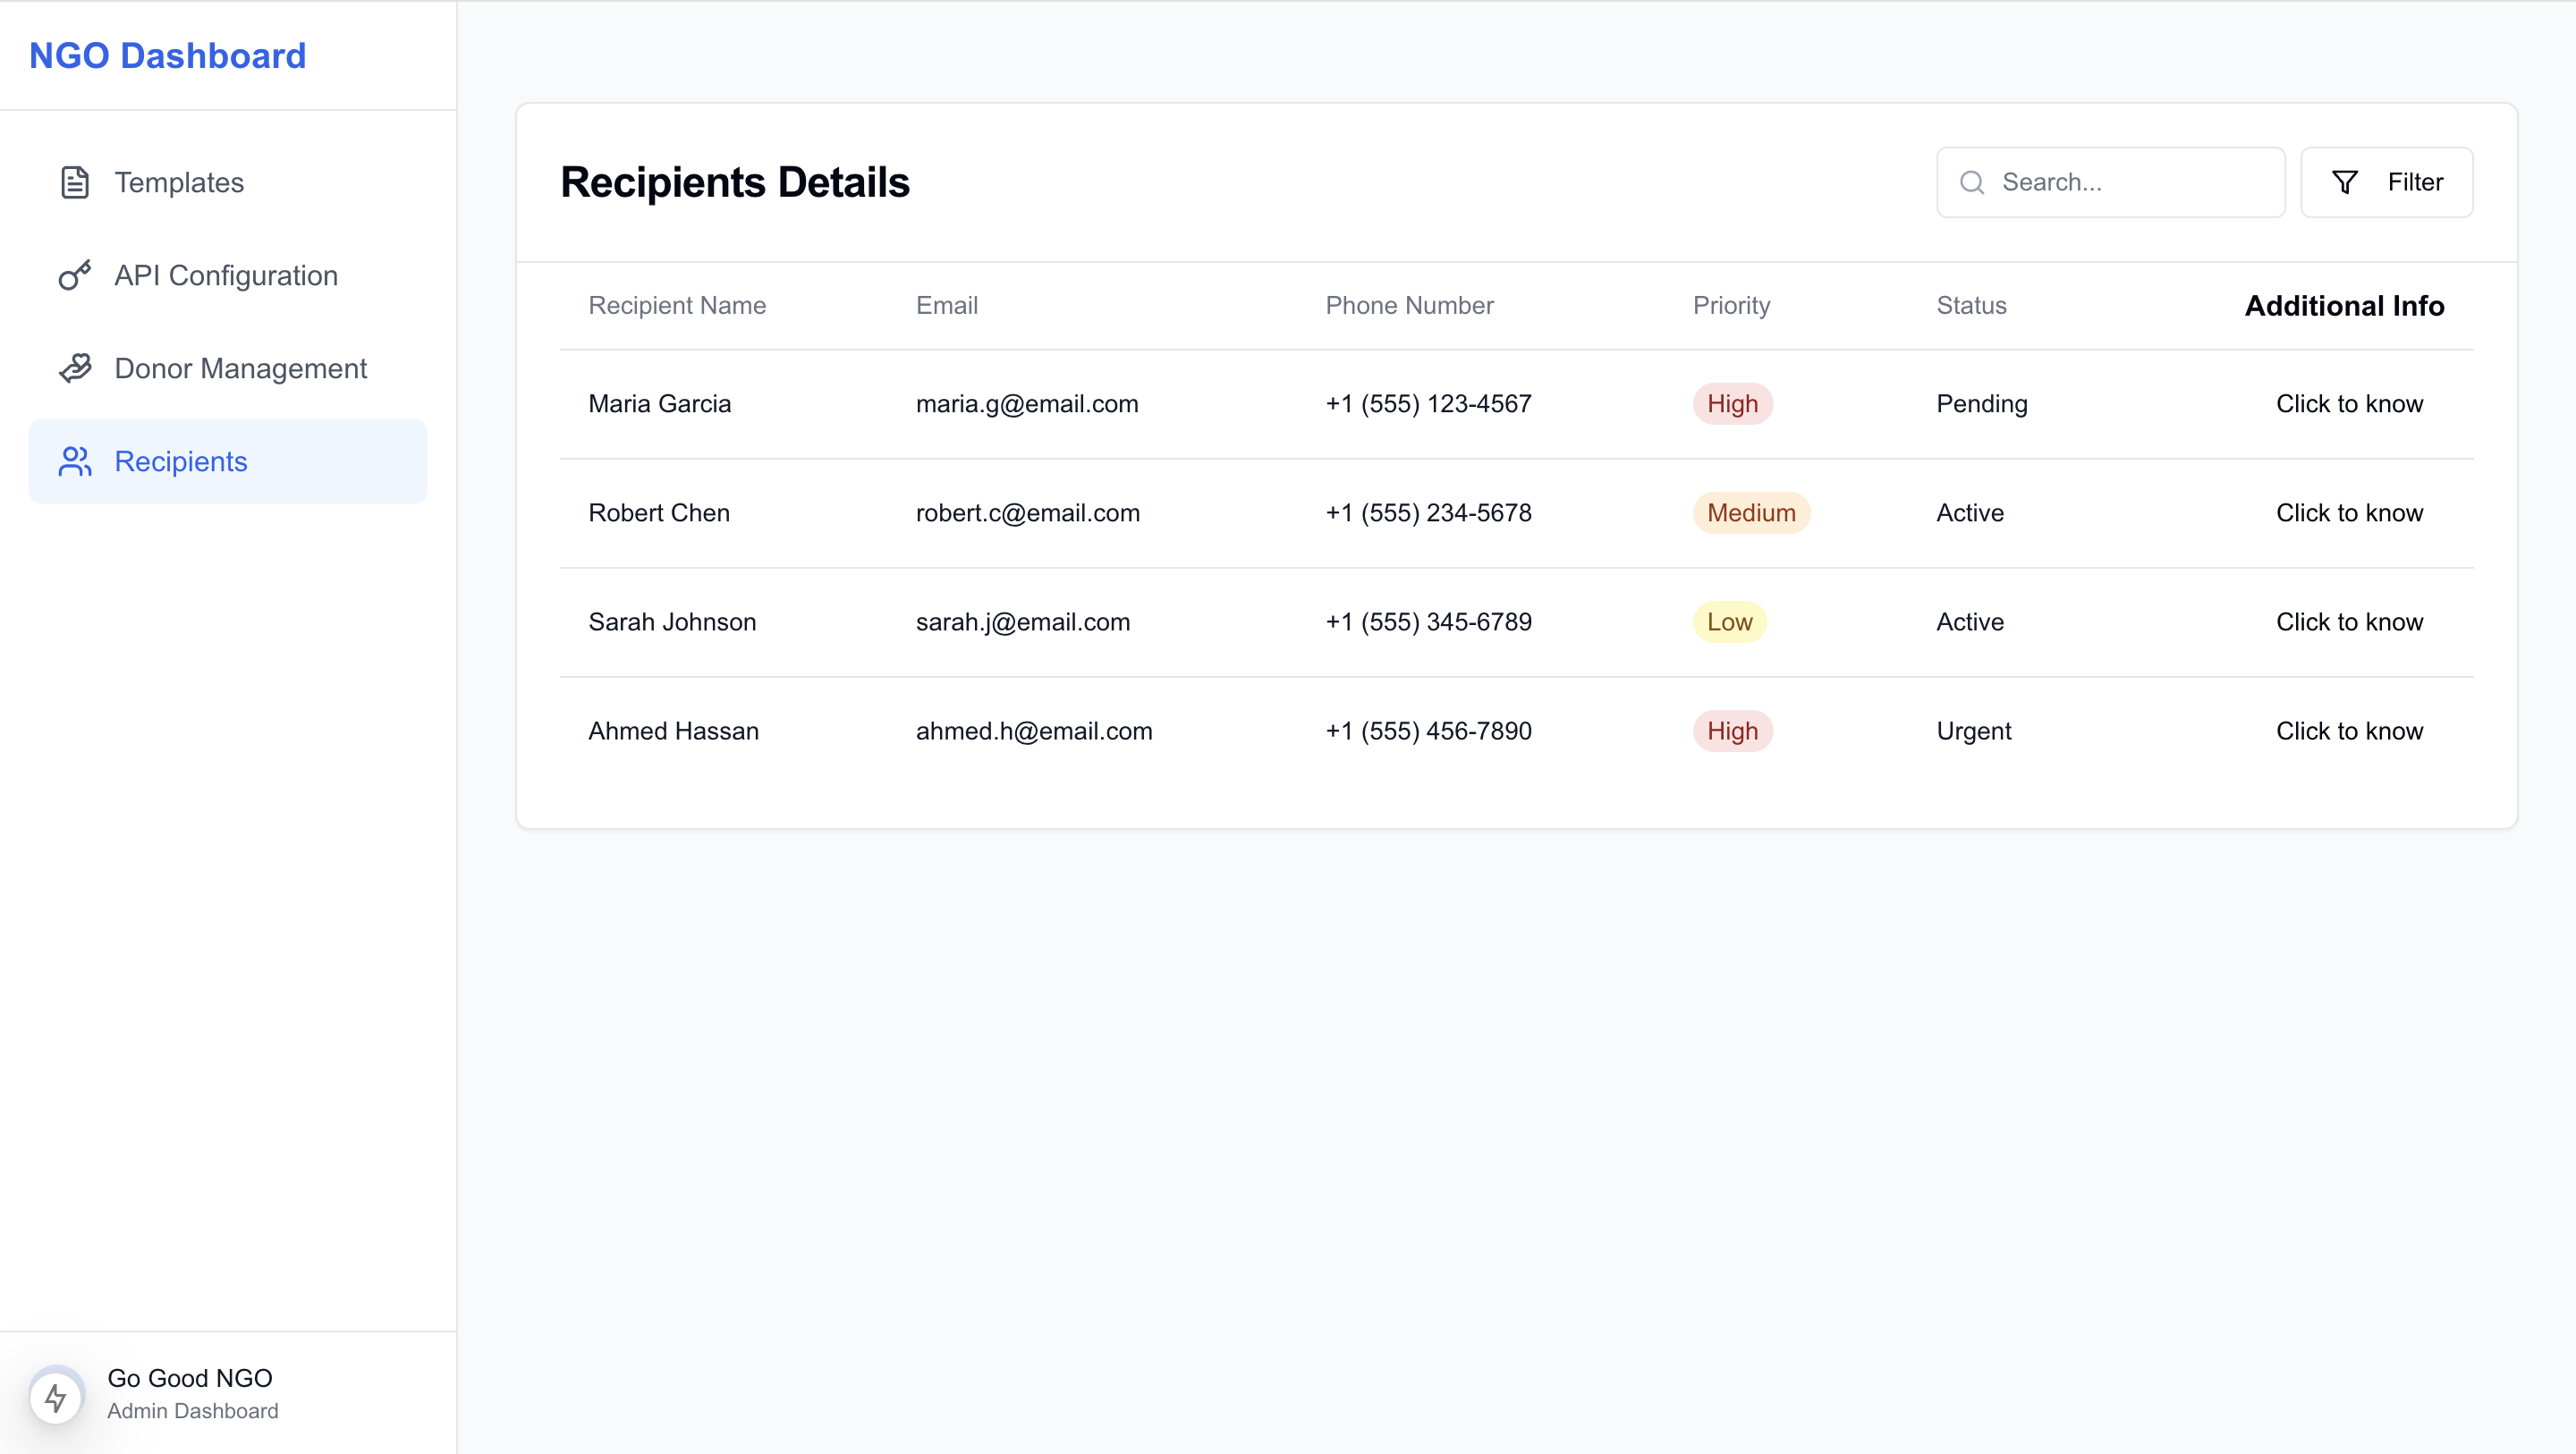Click the NGO Dashboard title
The height and width of the screenshot is (1454, 2576).
pyautogui.click(x=167, y=56)
